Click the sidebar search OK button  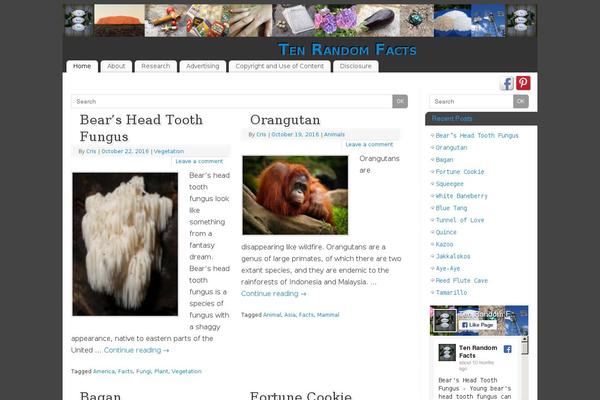click(520, 101)
